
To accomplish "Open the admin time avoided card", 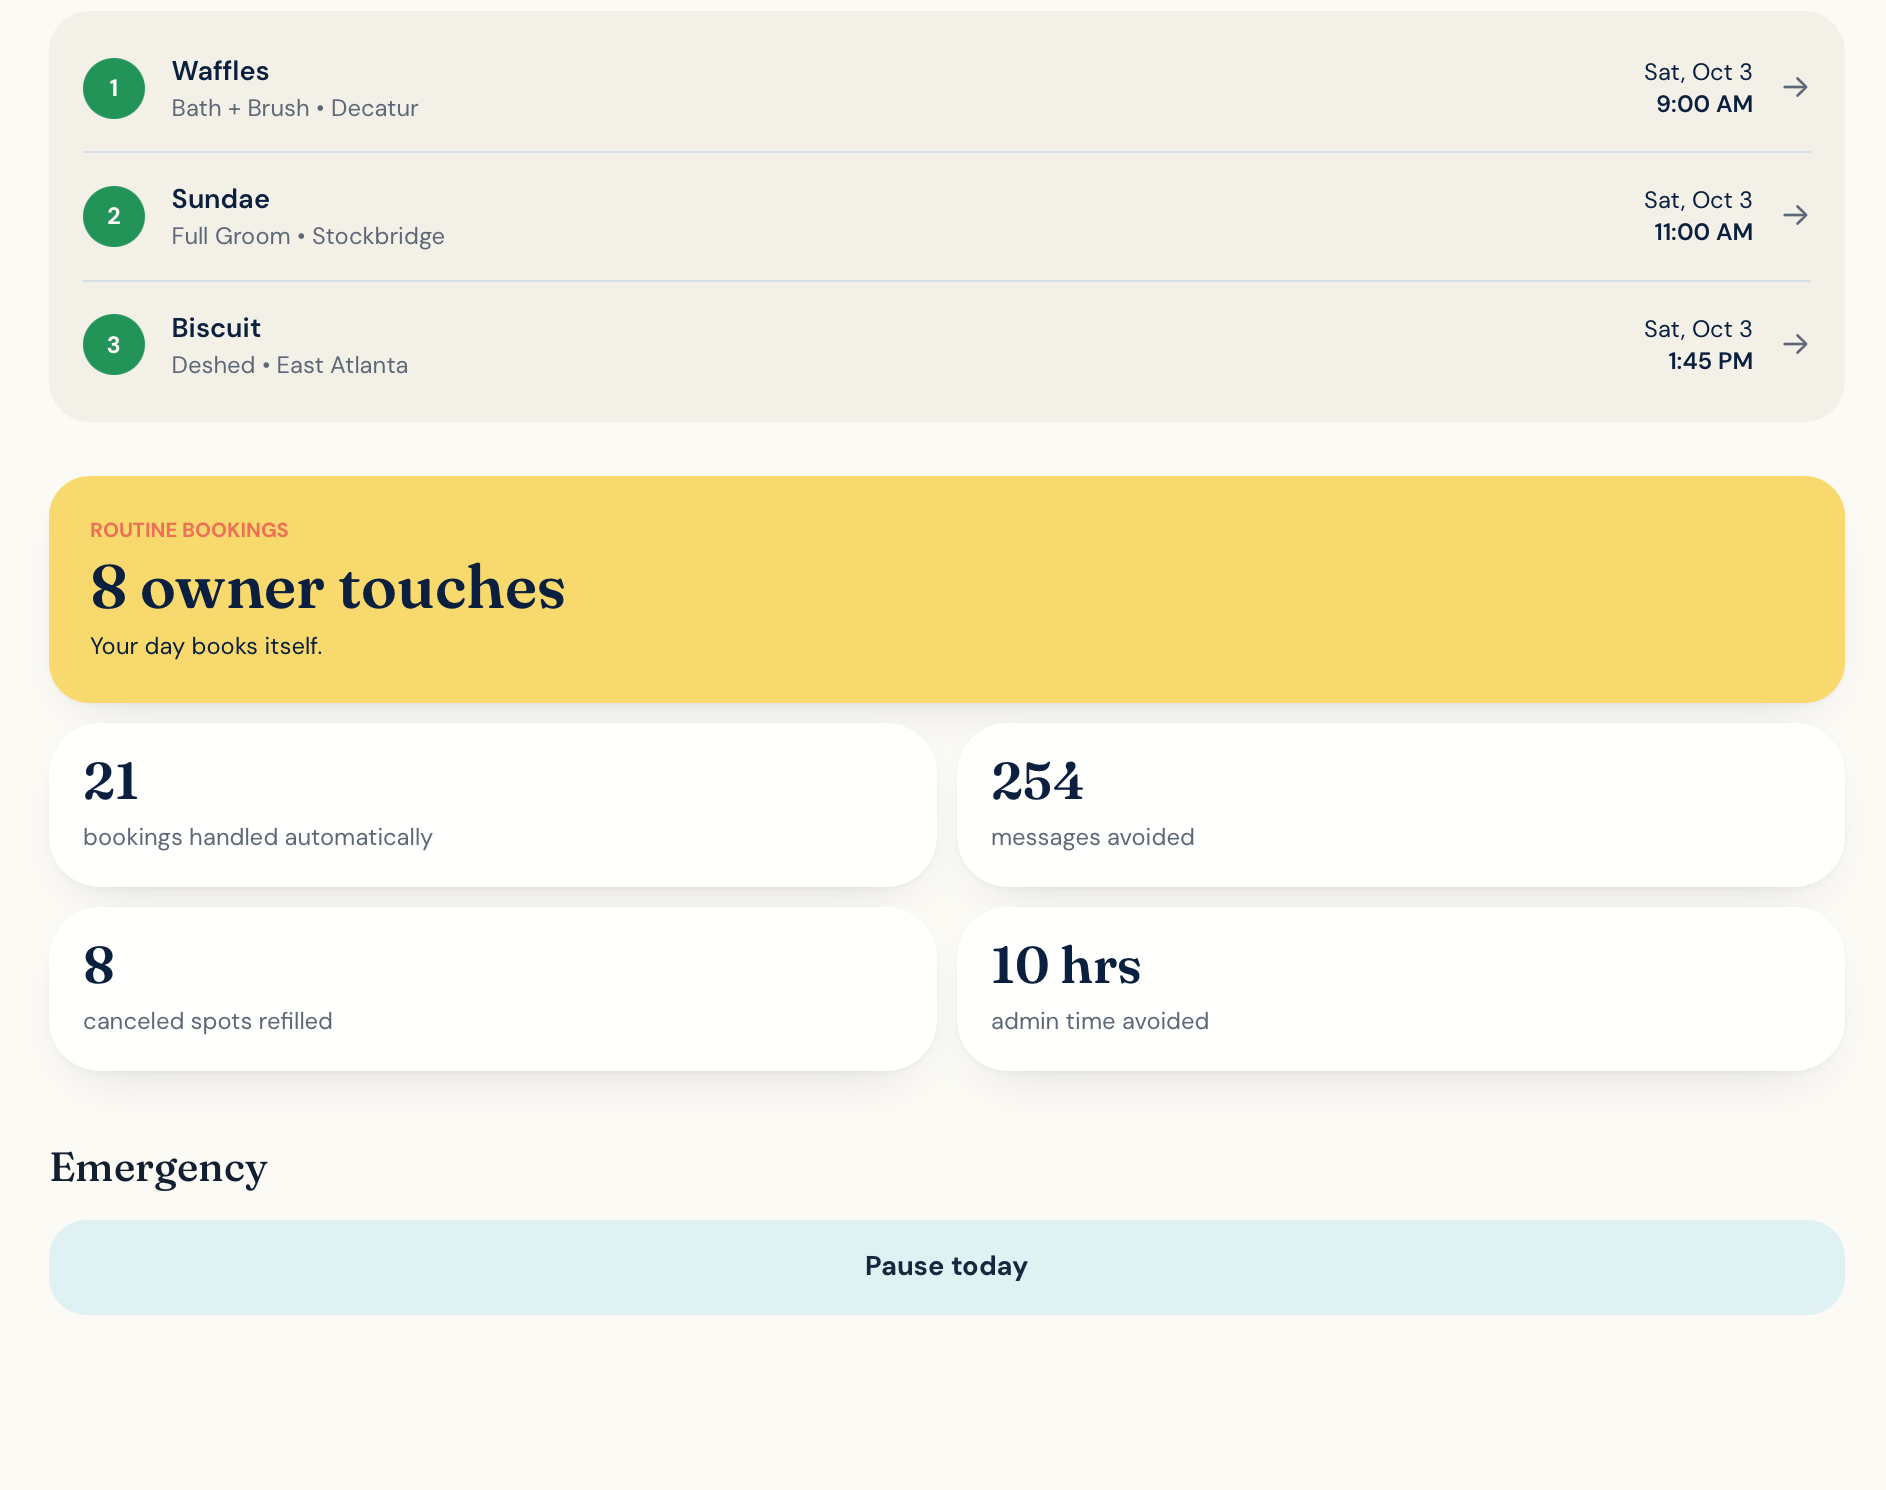I will tap(1400, 989).
